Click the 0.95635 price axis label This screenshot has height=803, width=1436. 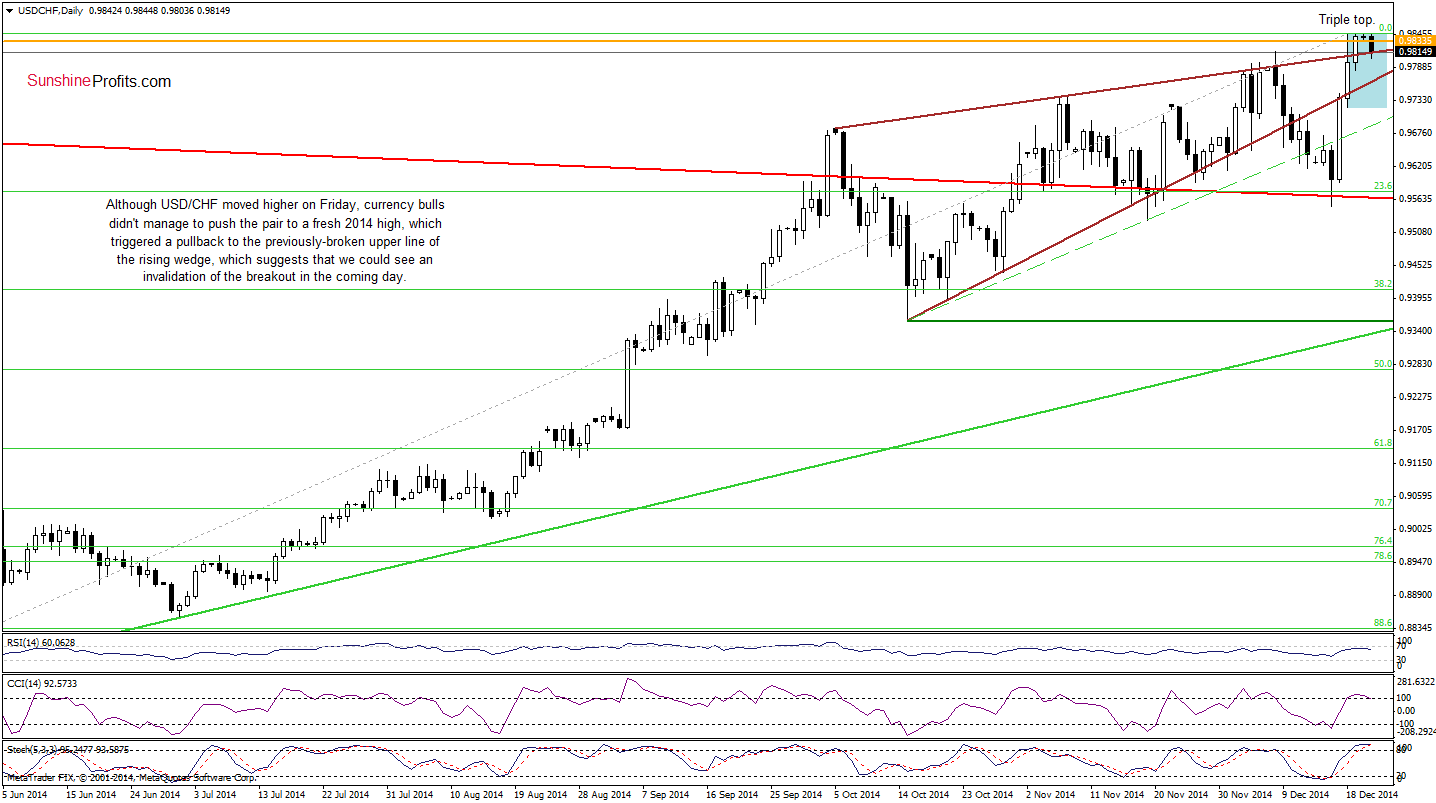(x=1416, y=199)
